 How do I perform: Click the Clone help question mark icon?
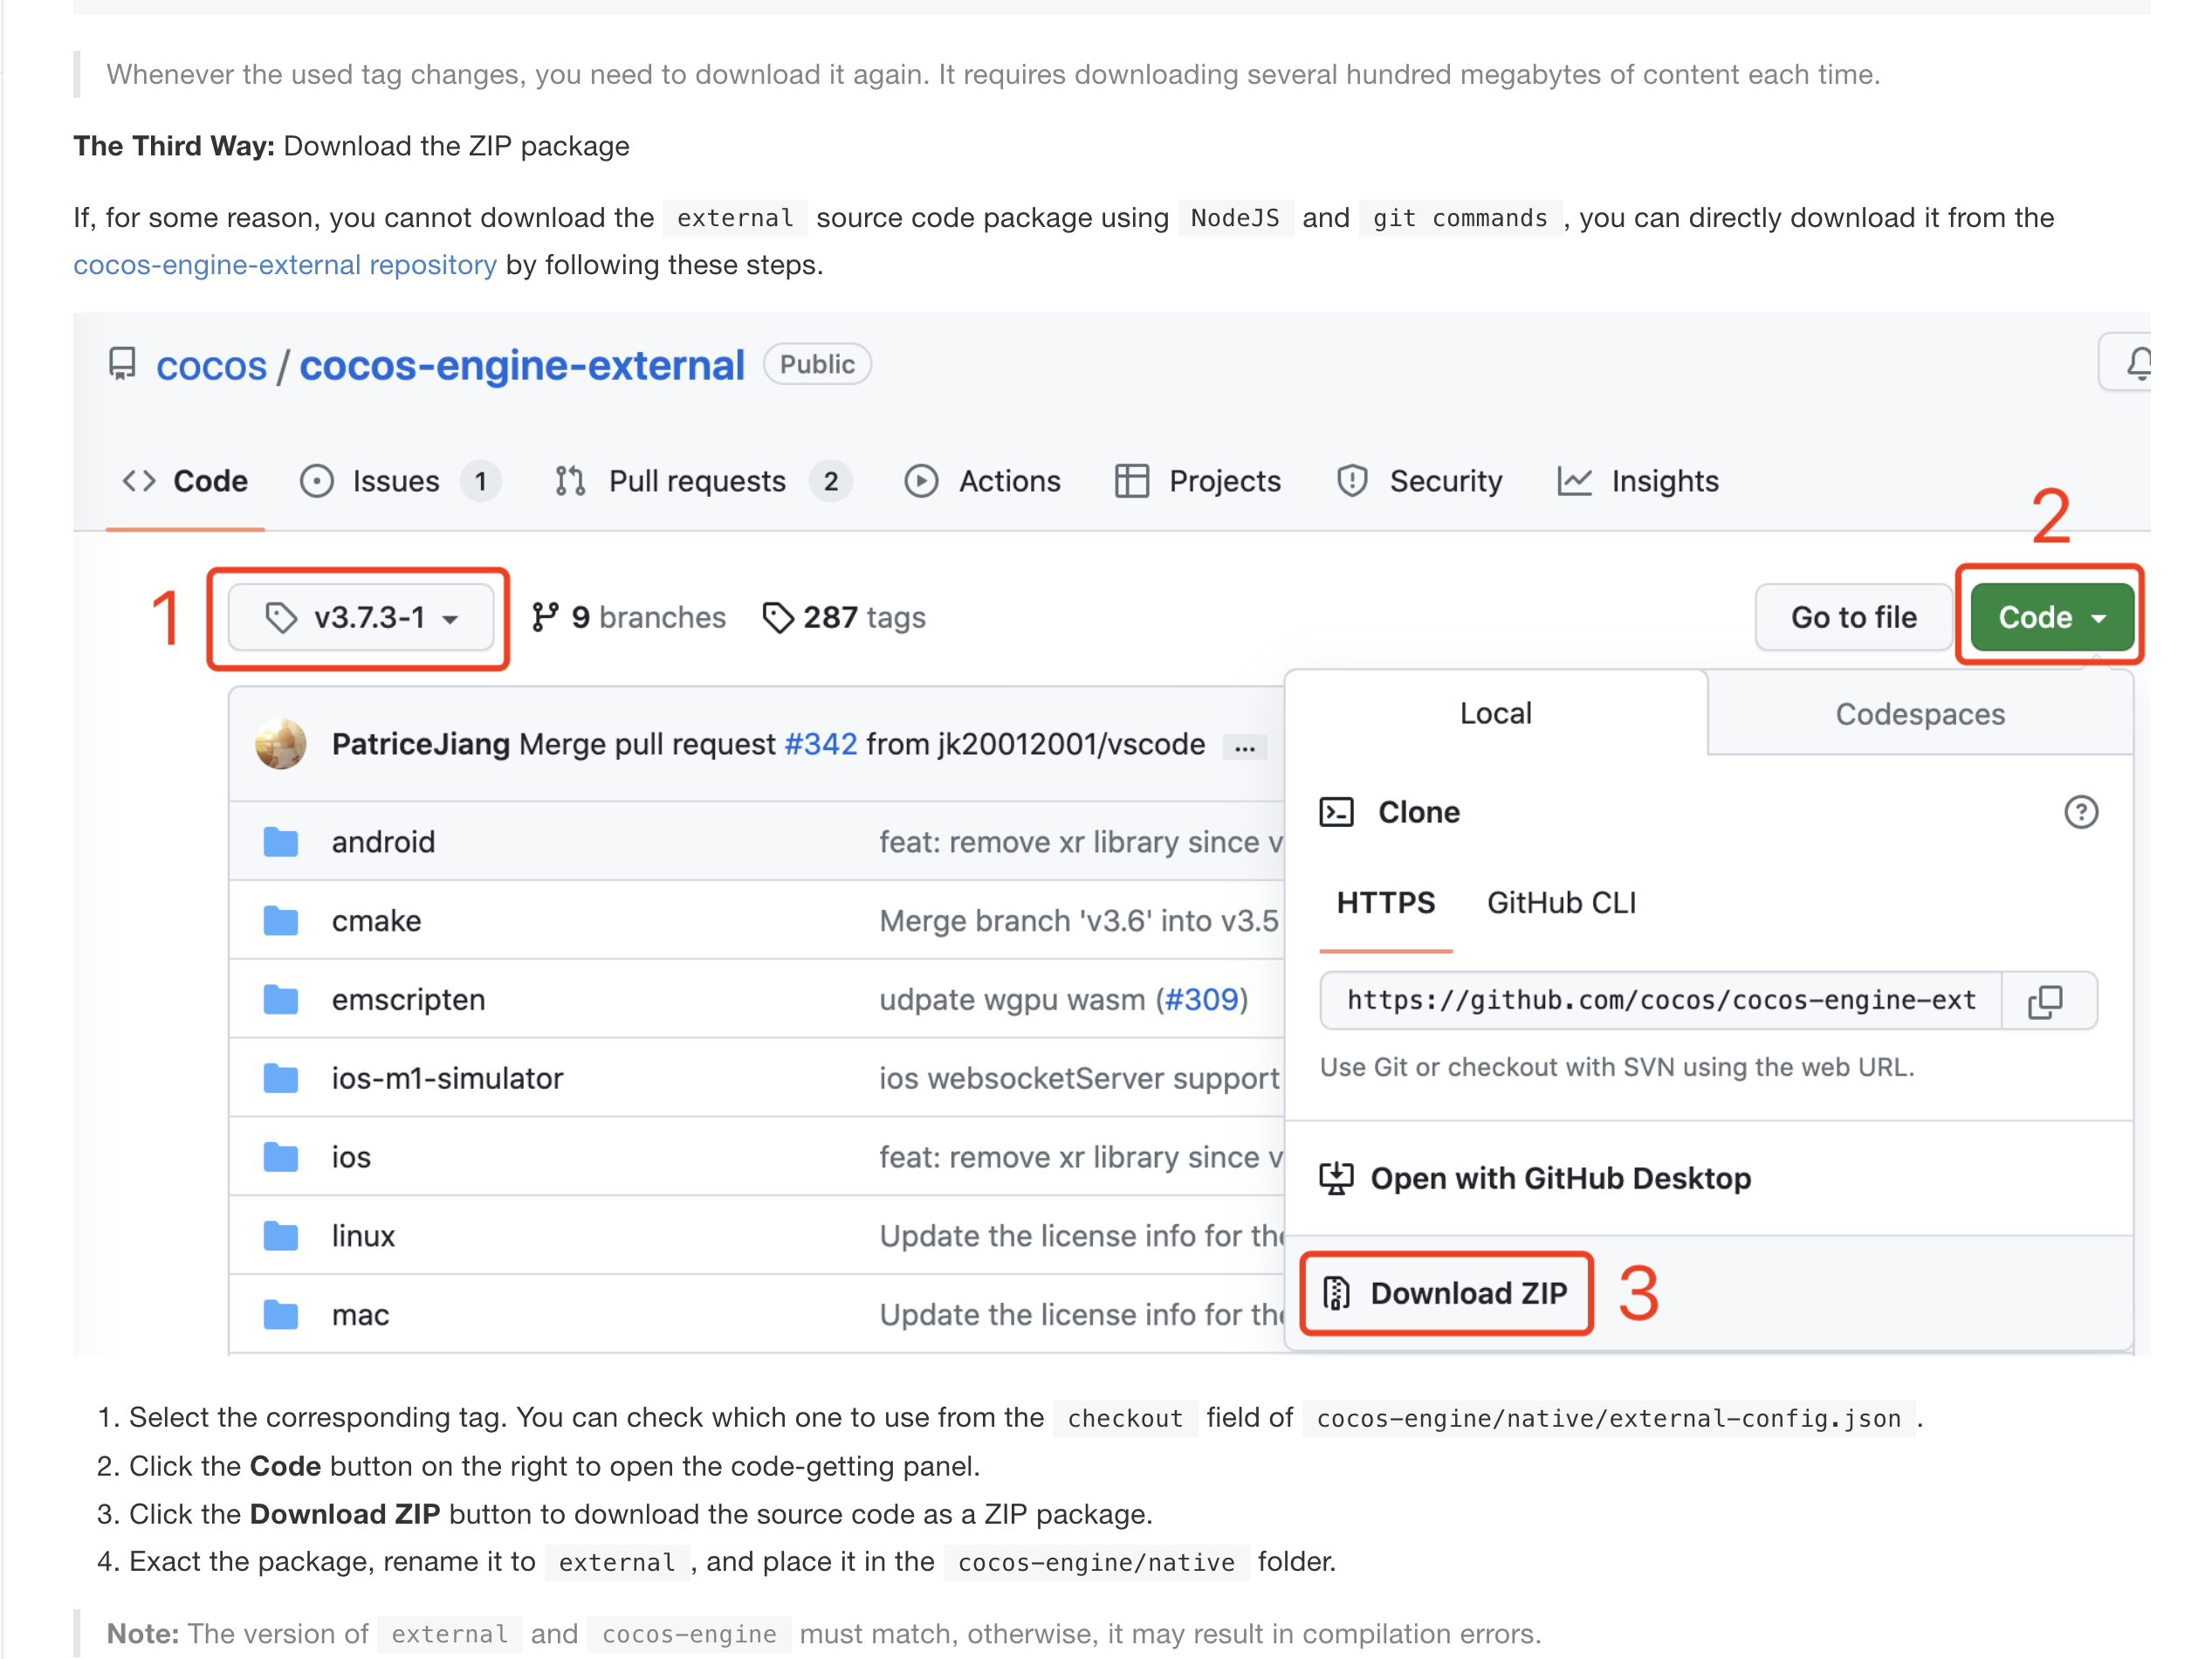[x=2080, y=812]
